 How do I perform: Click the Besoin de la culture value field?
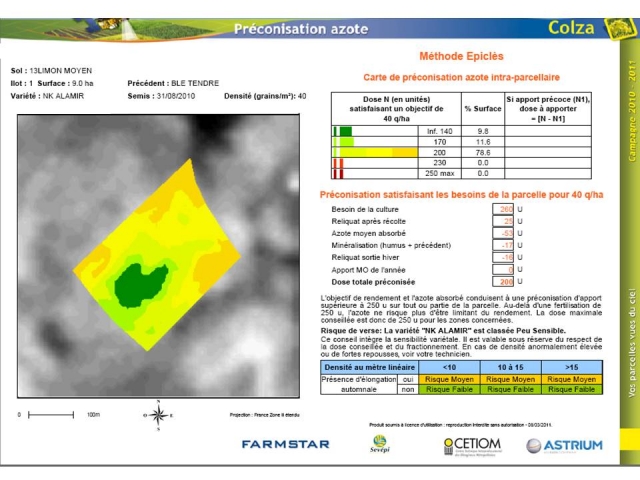point(505,209)
